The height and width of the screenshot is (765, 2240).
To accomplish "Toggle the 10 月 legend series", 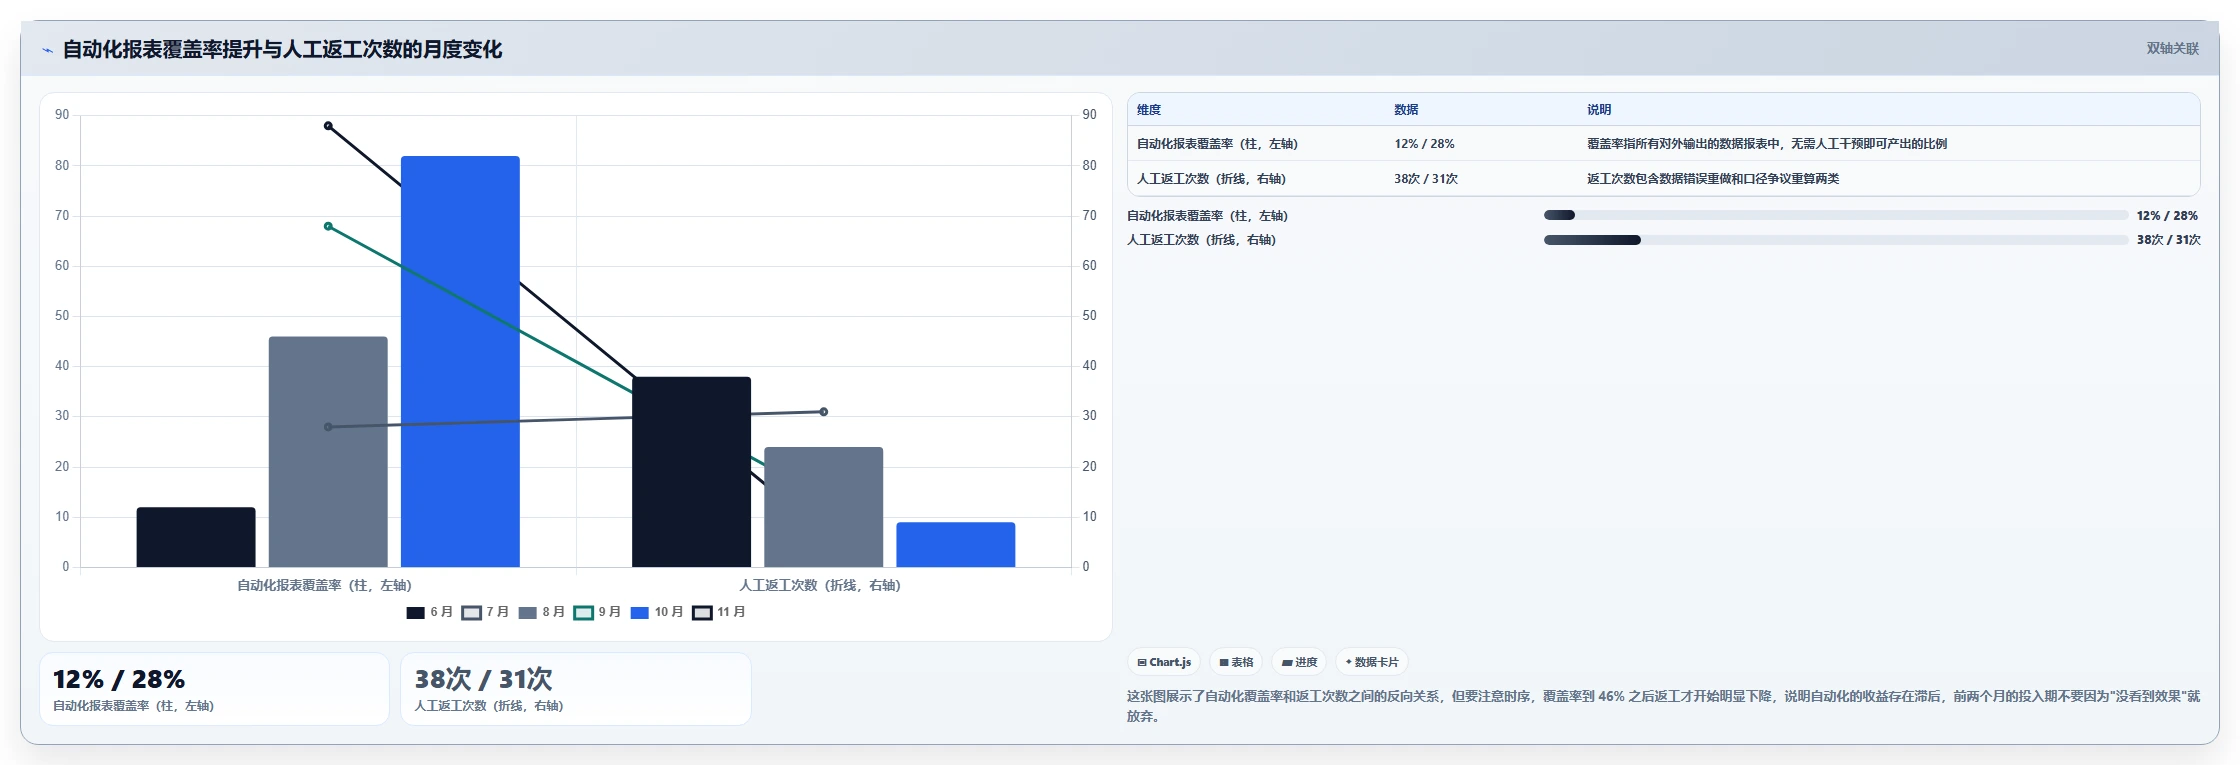I will pyautogui.click(x=657, y=612).
